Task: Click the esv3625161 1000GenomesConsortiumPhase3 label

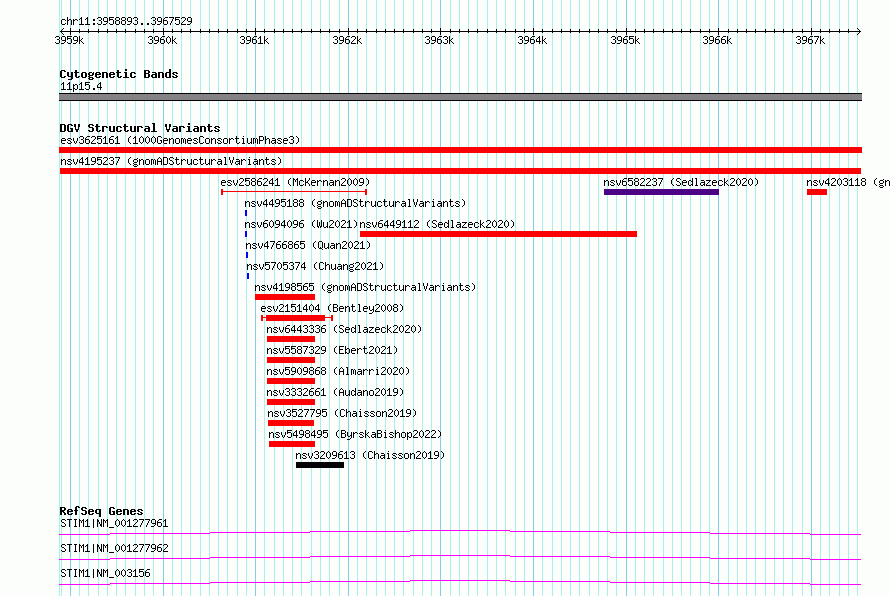Action: click(x=180, y=140)
